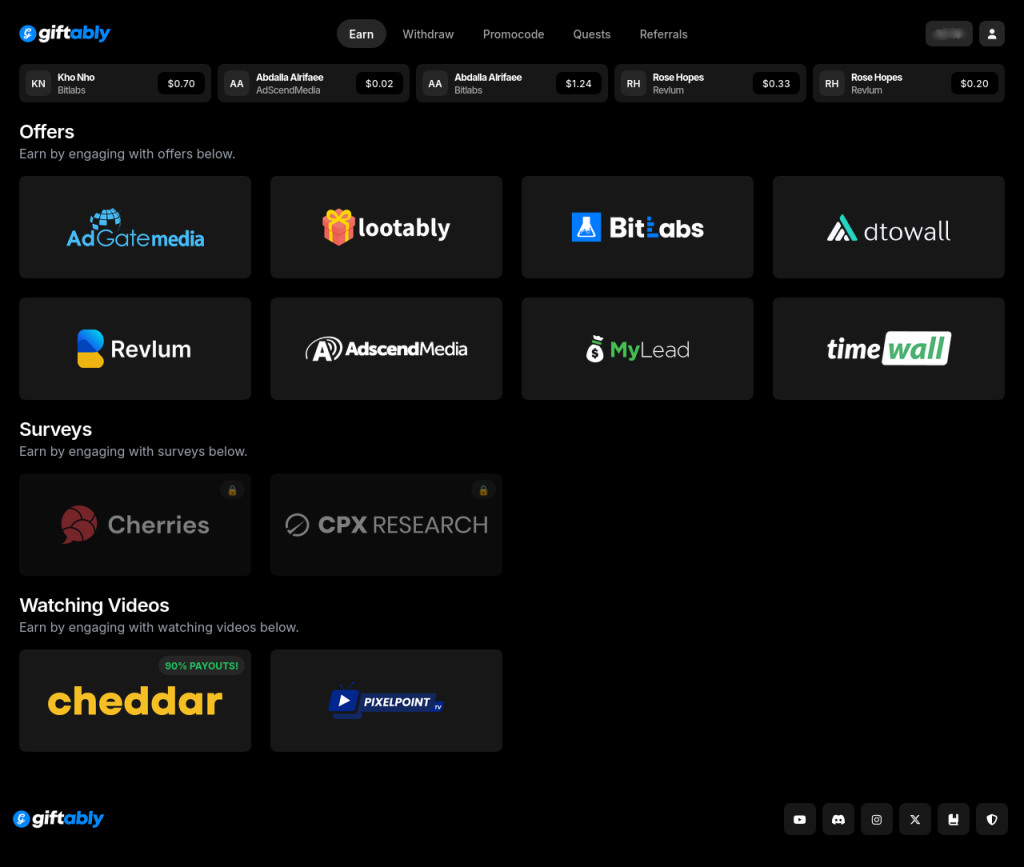
Task: Click Kho Nho's $0.70 Bitlabs payout card
Action: pos(115,84)
